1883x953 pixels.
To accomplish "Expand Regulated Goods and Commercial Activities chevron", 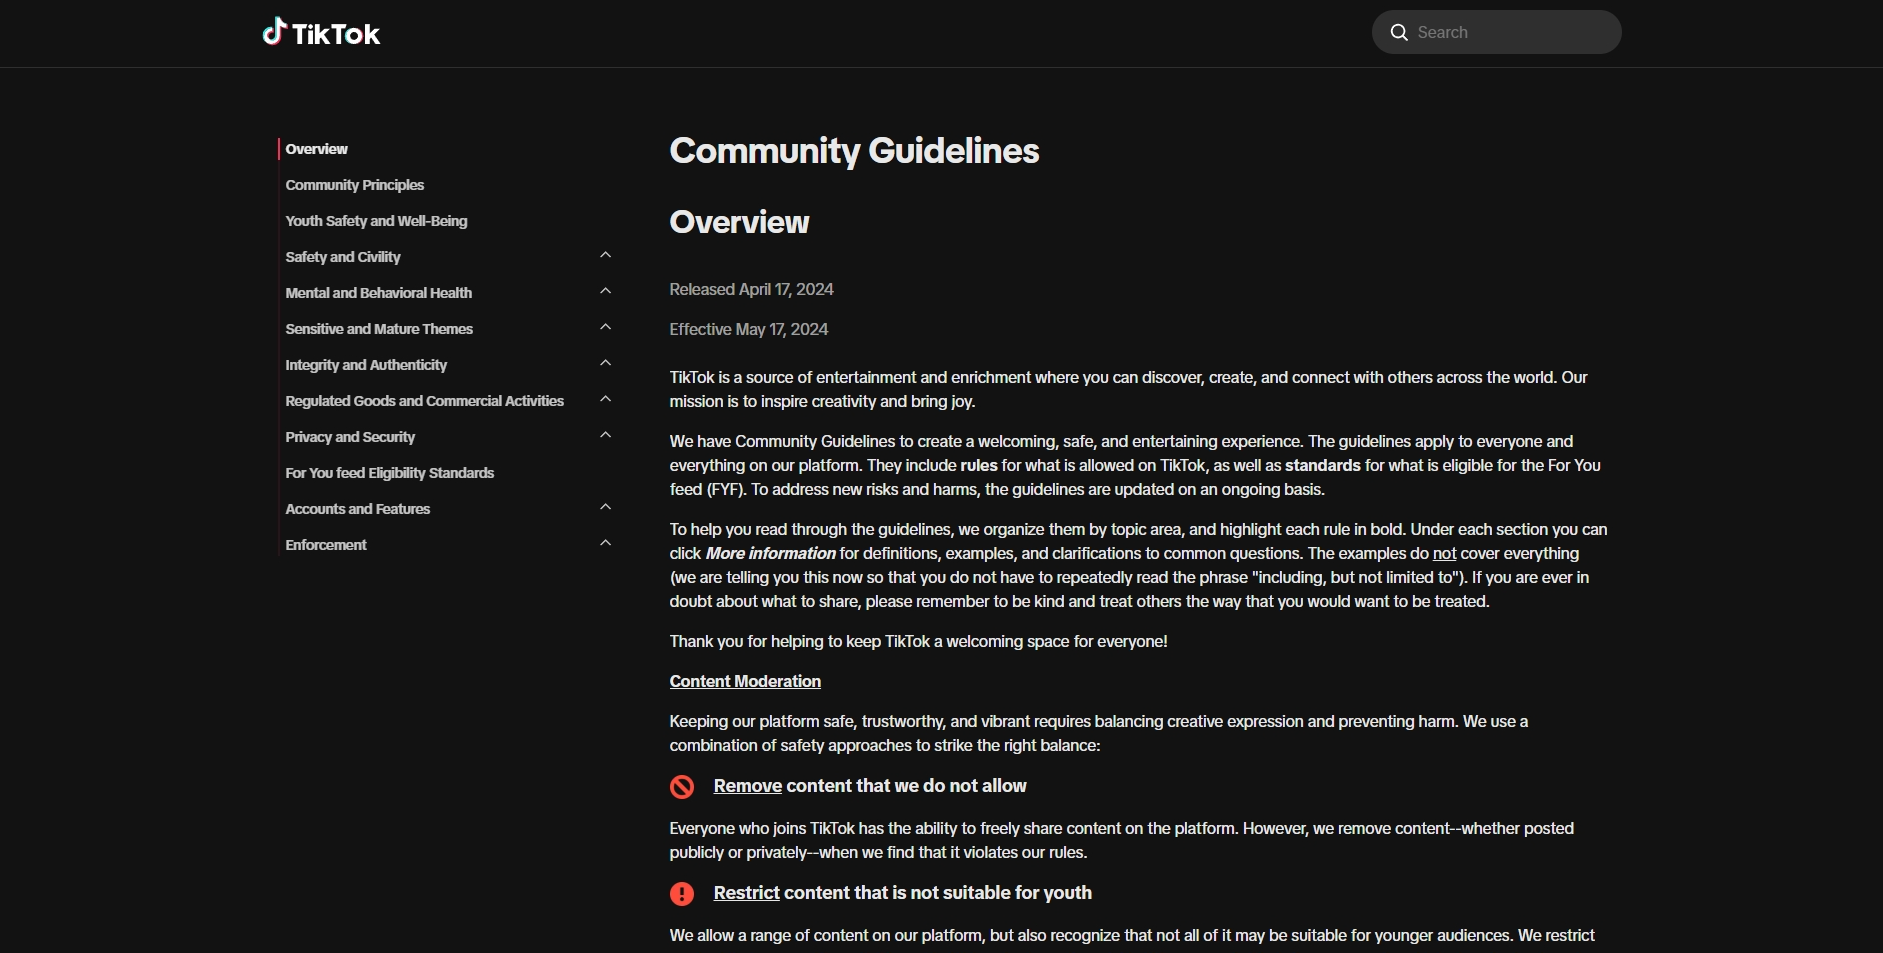I will (605, 400).
